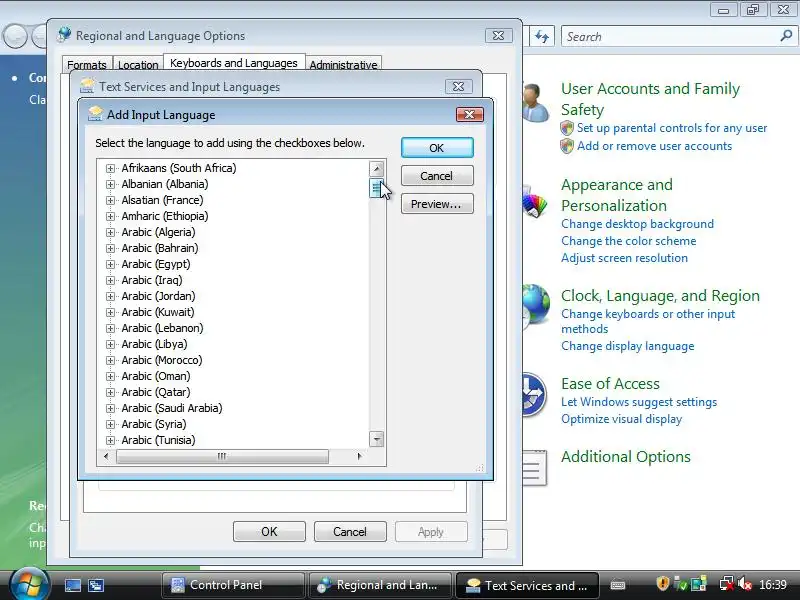
Task: Click Adjust screen resolution link
Action: coord(624,258)
